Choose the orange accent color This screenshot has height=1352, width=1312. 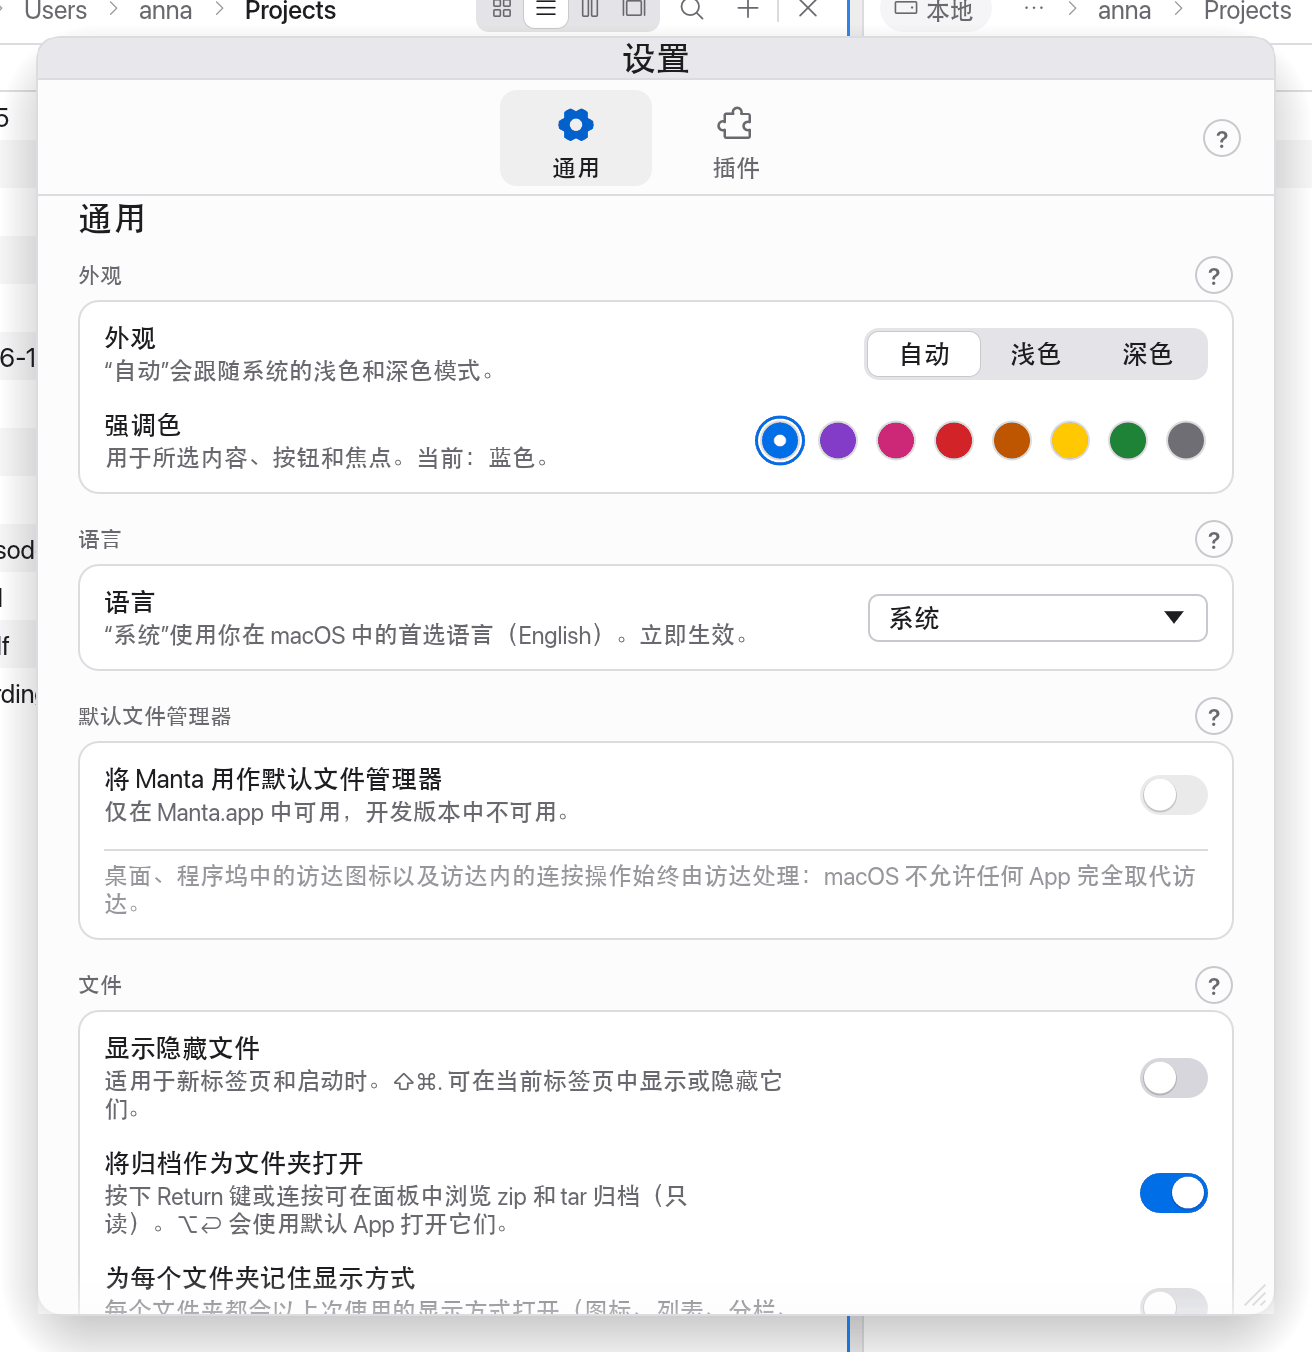point(1012,441)
